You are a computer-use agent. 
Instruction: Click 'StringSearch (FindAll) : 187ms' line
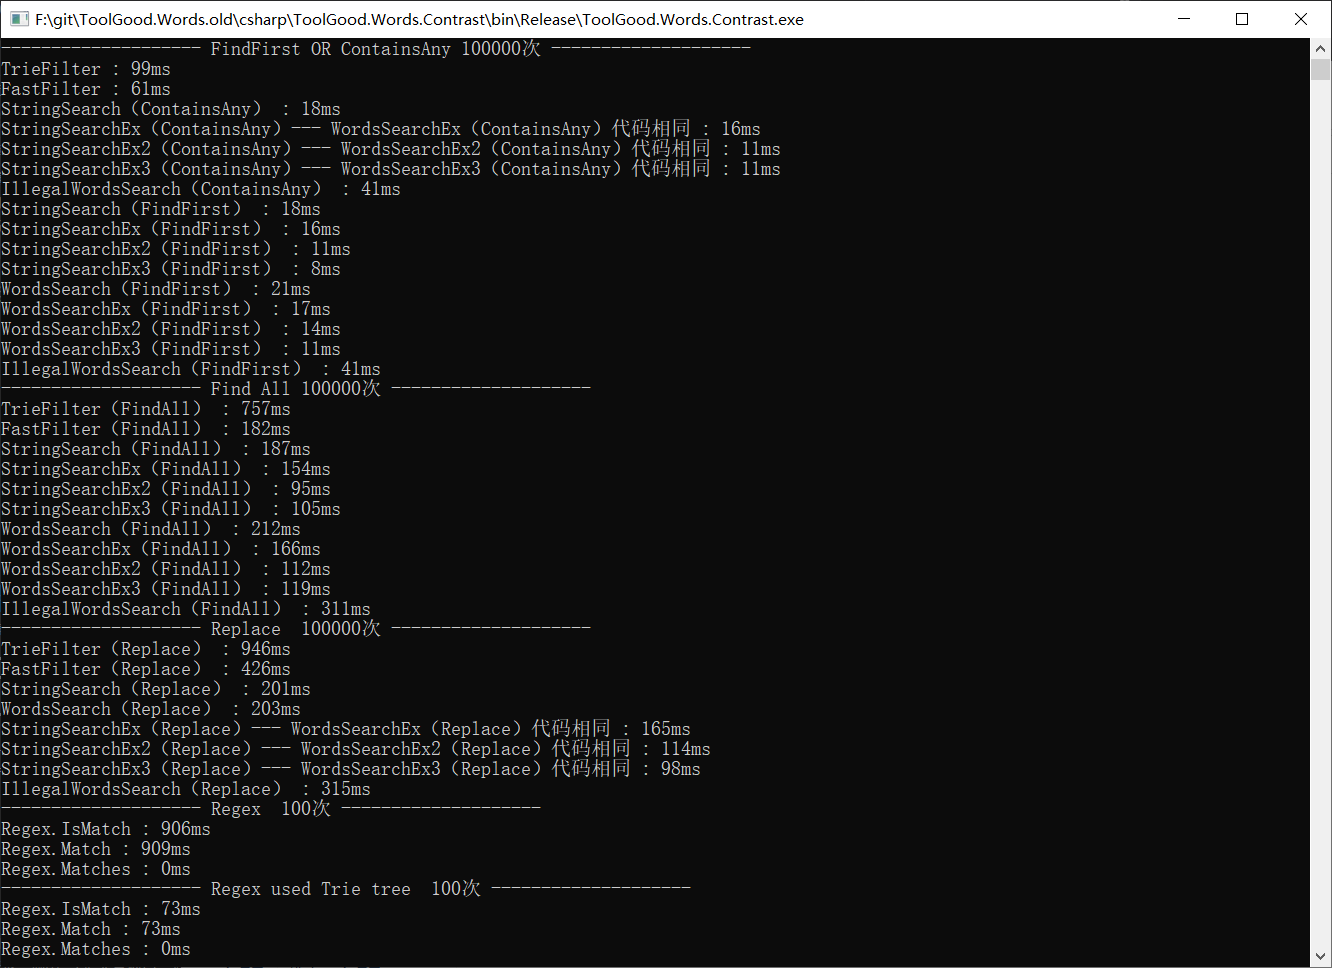click(156, 449)
